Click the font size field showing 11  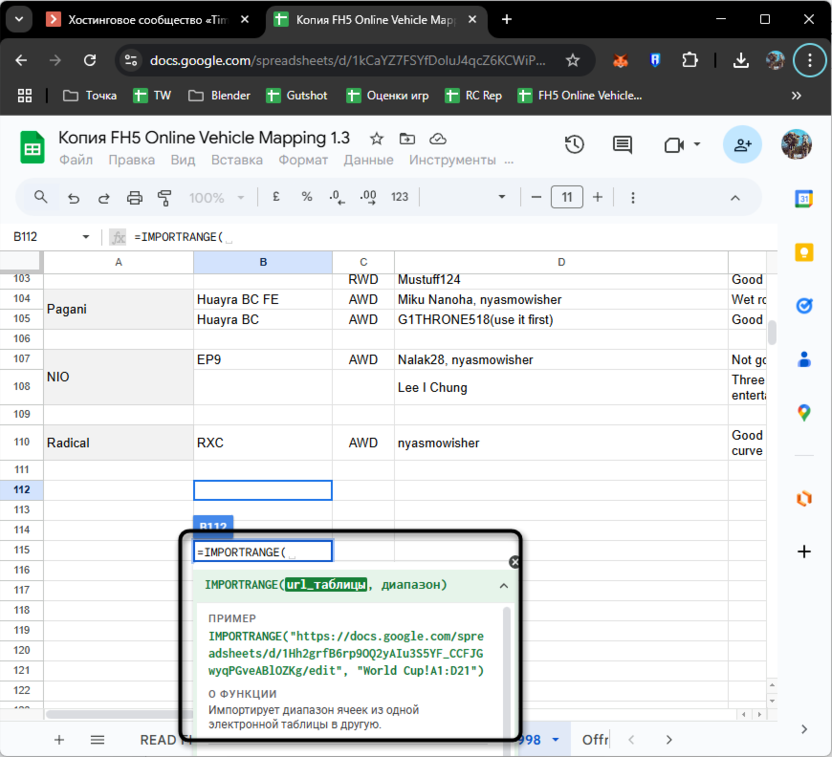click(566, 197)
